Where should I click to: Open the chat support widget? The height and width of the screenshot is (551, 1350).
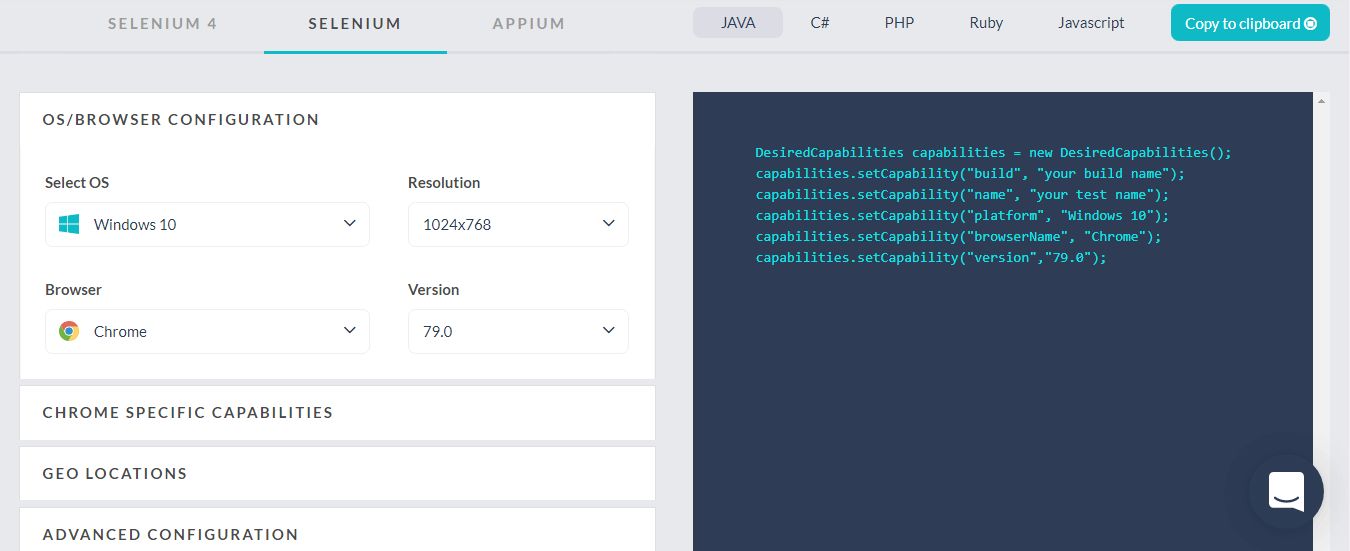(x=1286, y=491)
